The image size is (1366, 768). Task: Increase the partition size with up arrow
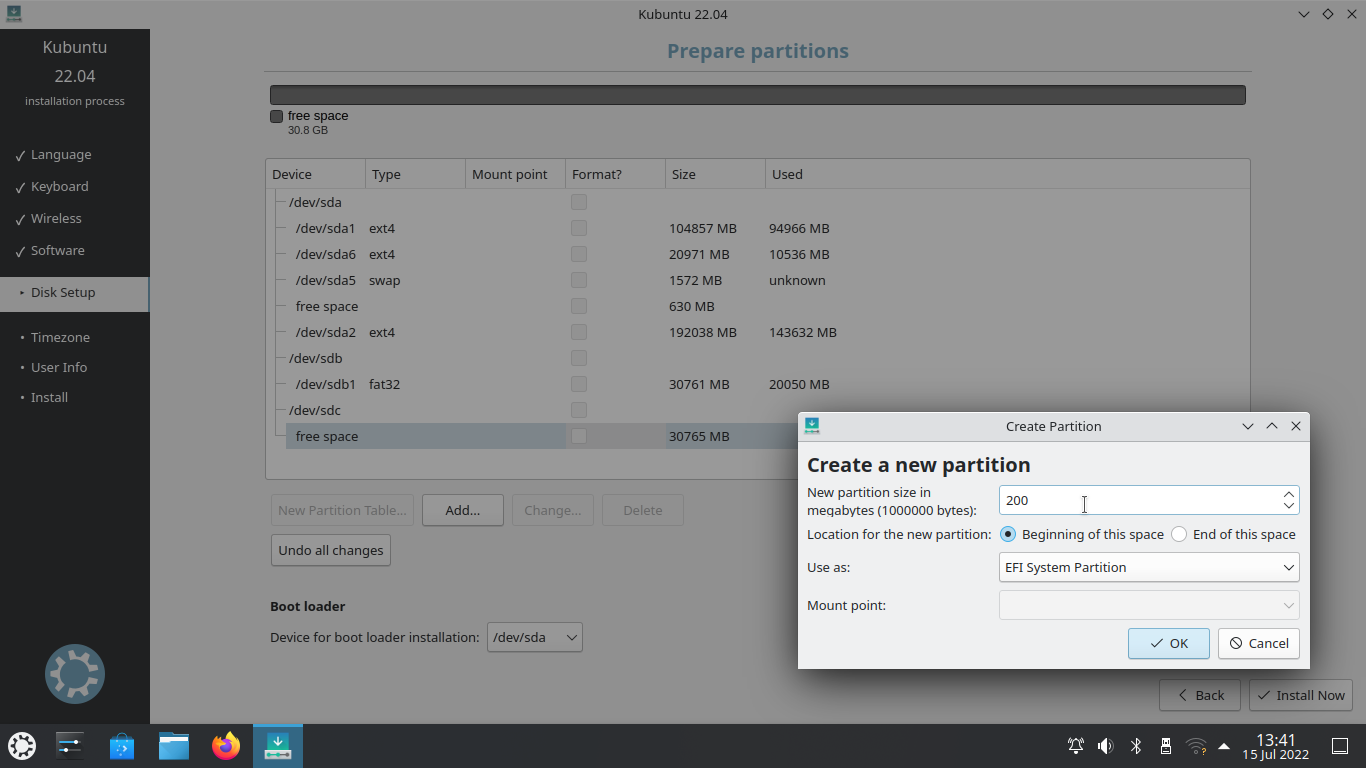1289,494
